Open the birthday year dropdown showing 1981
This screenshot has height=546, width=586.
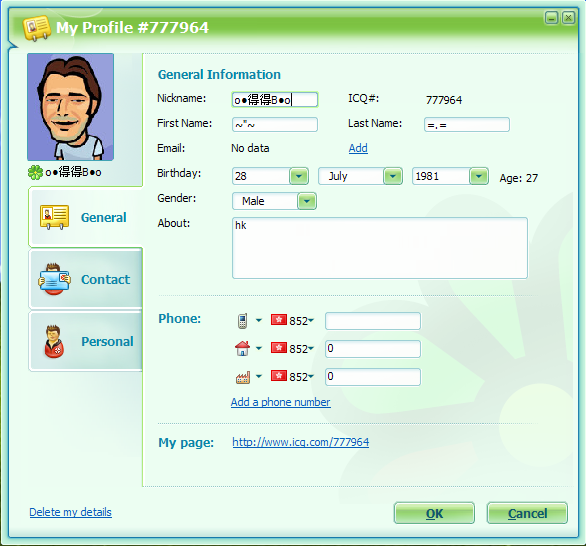pyautogui.click(x=479, y=176)
